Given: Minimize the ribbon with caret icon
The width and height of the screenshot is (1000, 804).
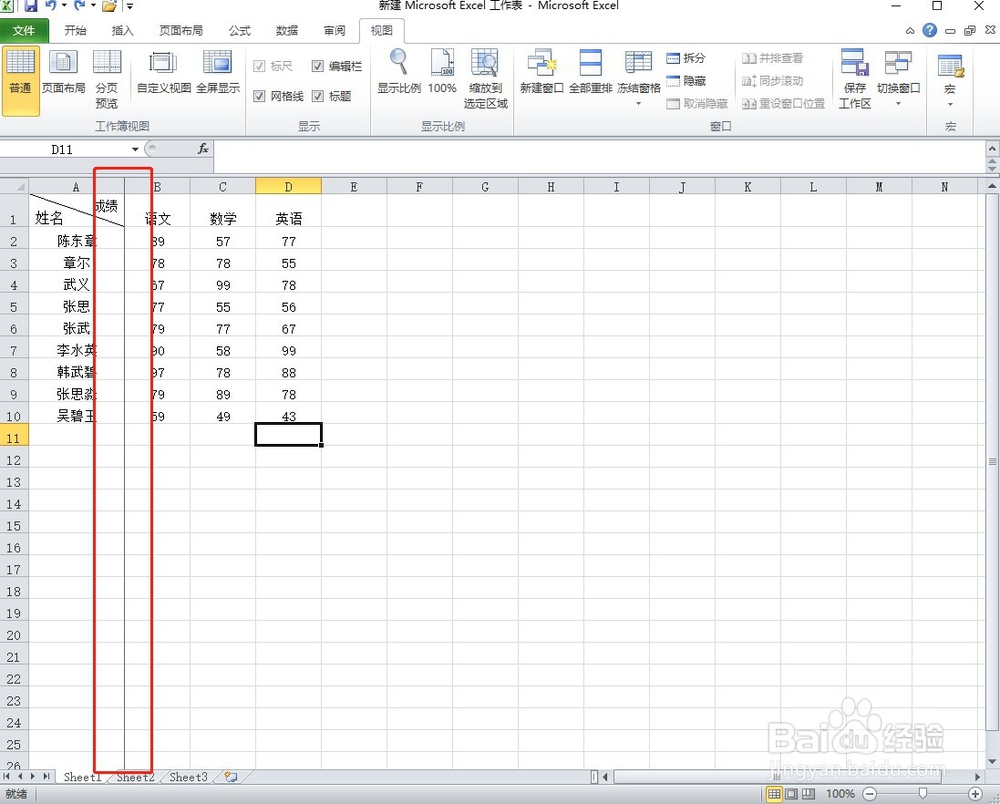Looking at the screenshot, I should [x=910, y=31].
